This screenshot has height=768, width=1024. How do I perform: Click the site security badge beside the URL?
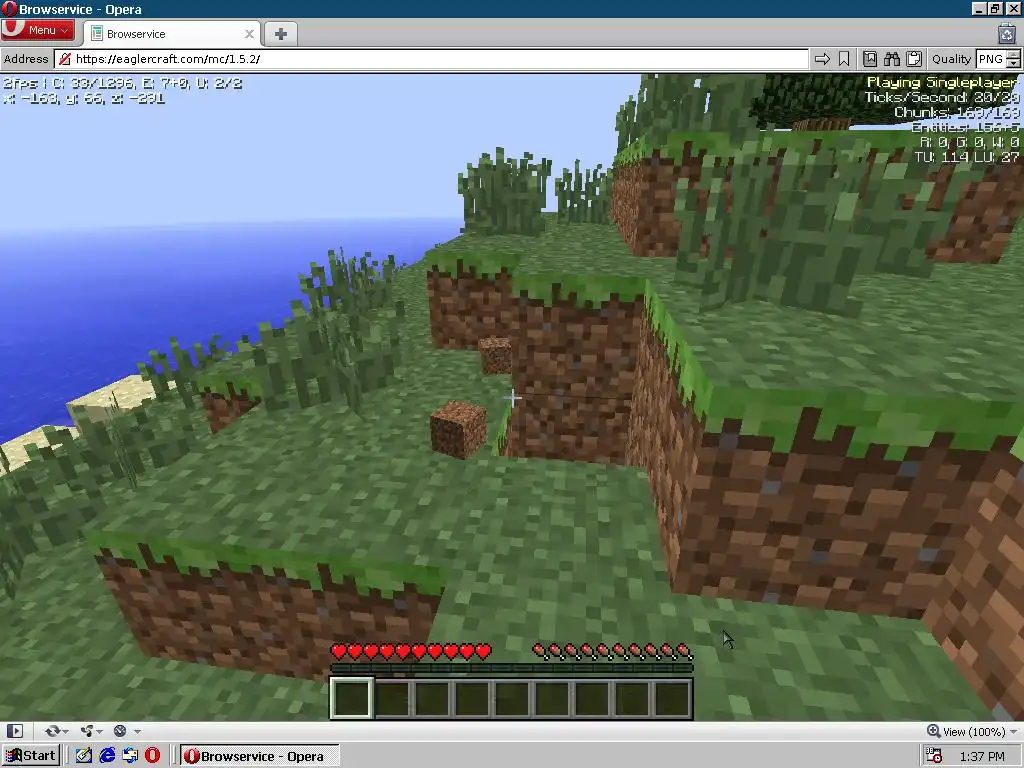[x=65, y=59]
